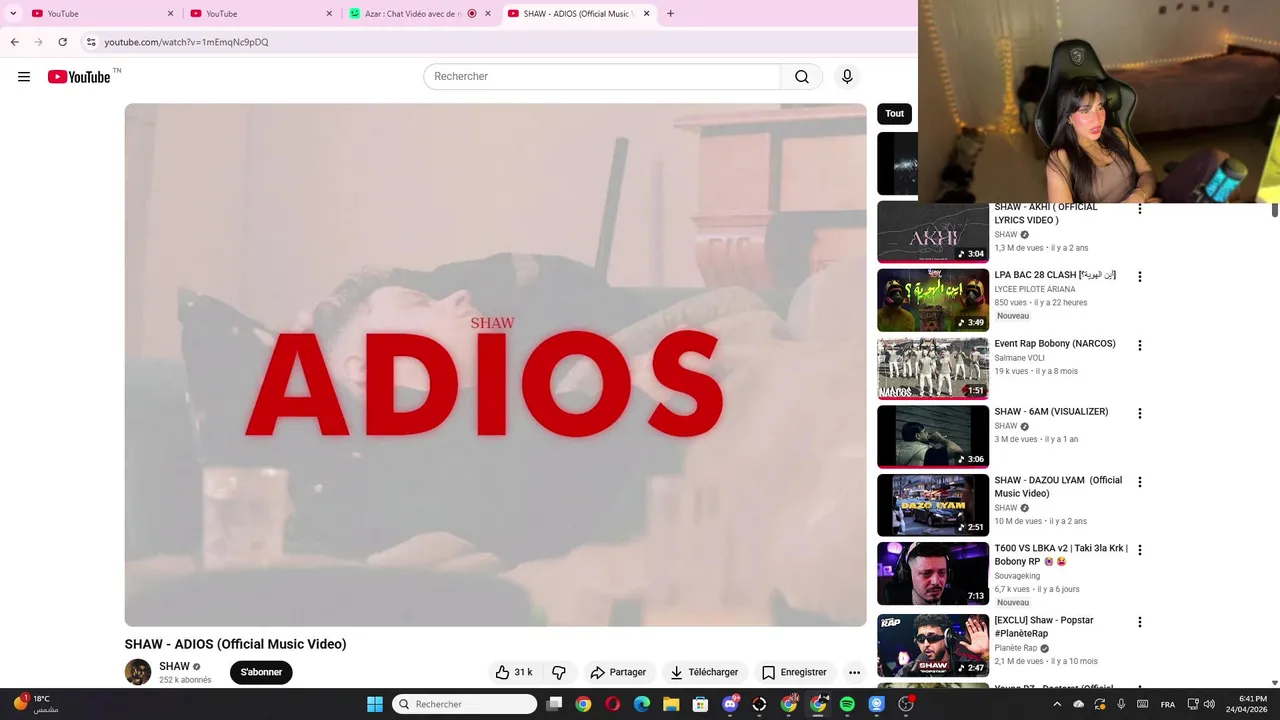Open options menu for T600 VS LBKA v2

click(x=1139, y=550)
